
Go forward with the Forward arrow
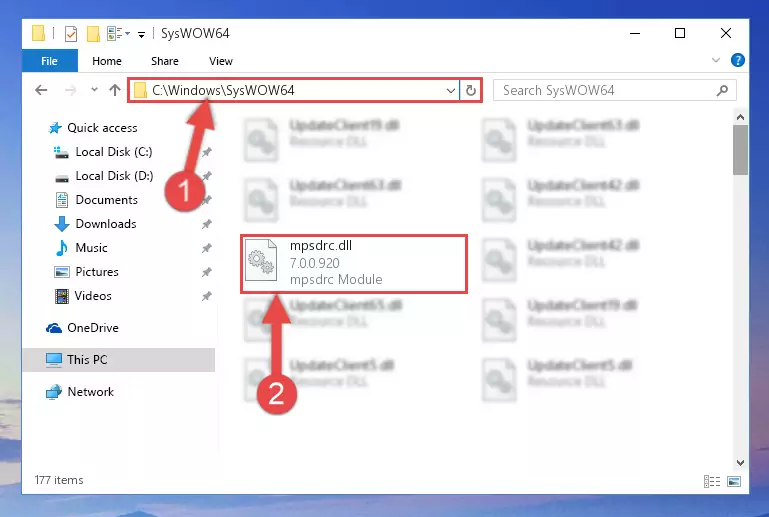[x=71, y=90]
